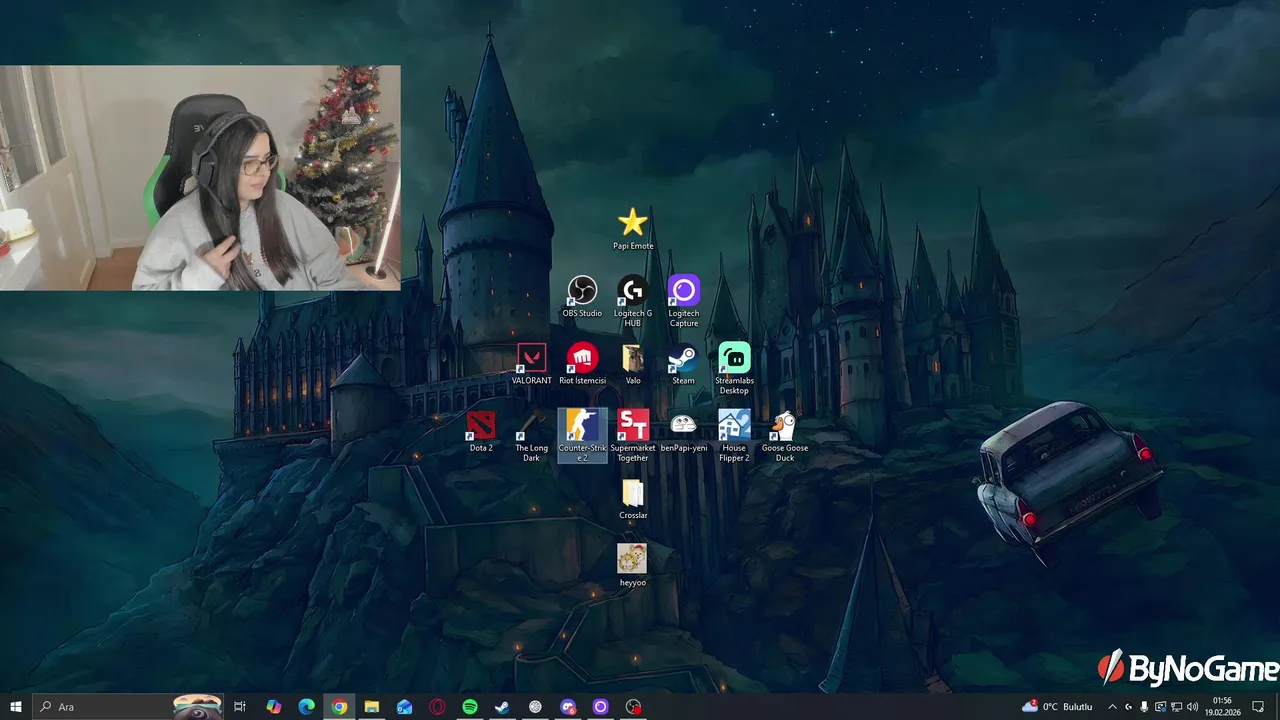Select the Valo folder on desktop

(633, 364)
